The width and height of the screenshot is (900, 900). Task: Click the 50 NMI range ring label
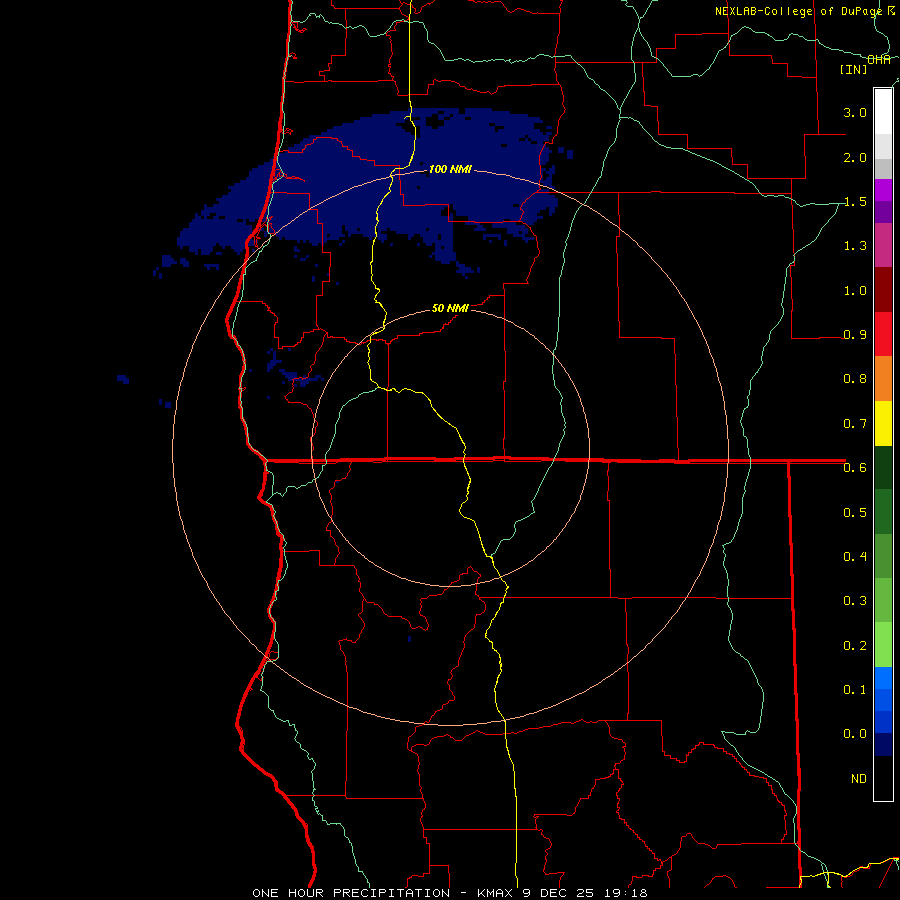tap(450, 308)
